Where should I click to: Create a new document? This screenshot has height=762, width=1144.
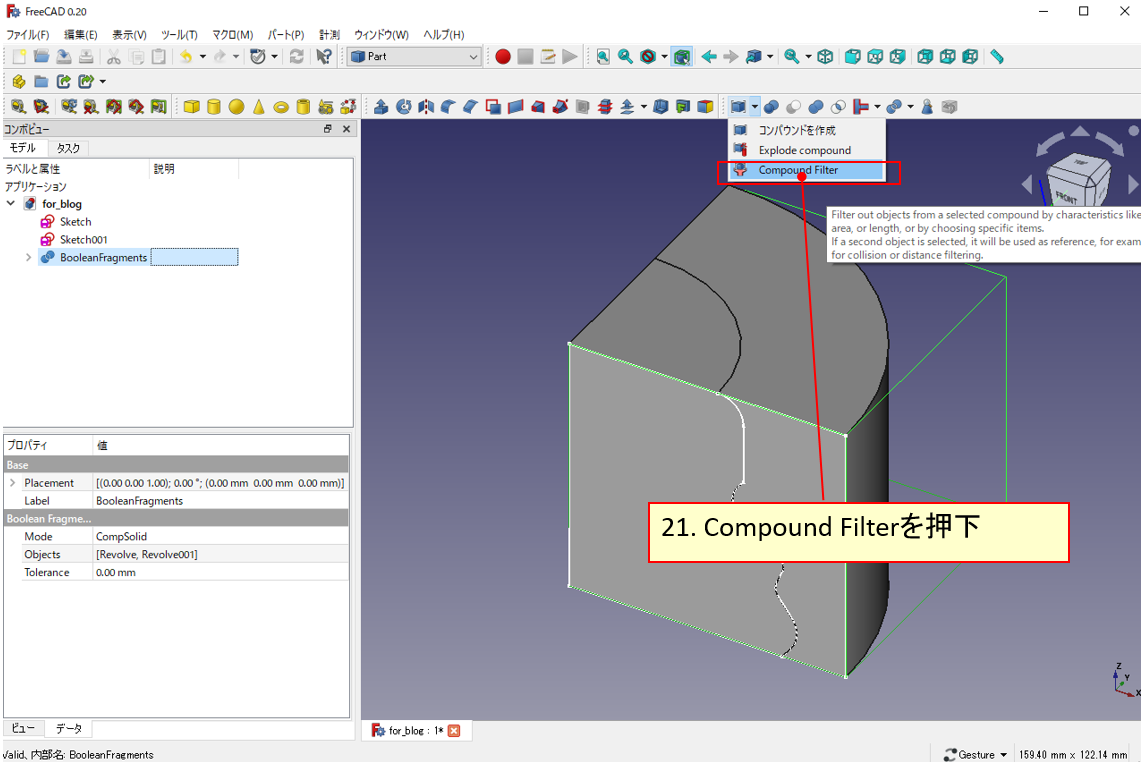tap(19, 56)
